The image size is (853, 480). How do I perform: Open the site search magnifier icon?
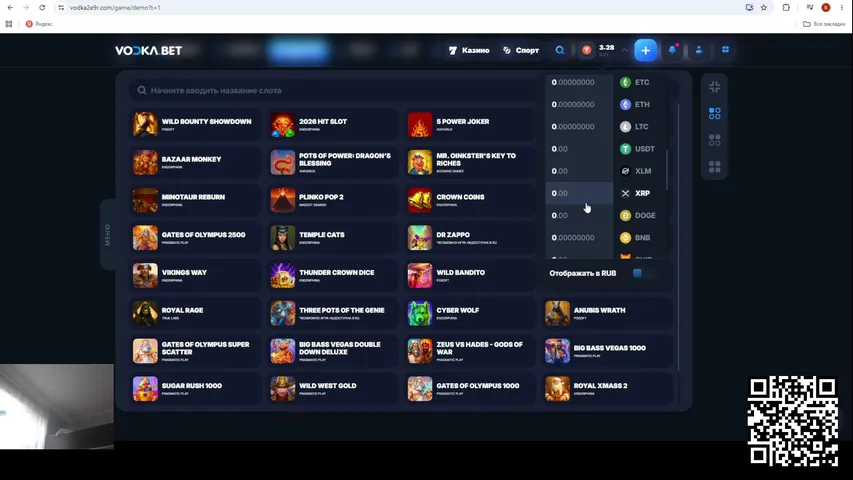(x=560, y=50)
